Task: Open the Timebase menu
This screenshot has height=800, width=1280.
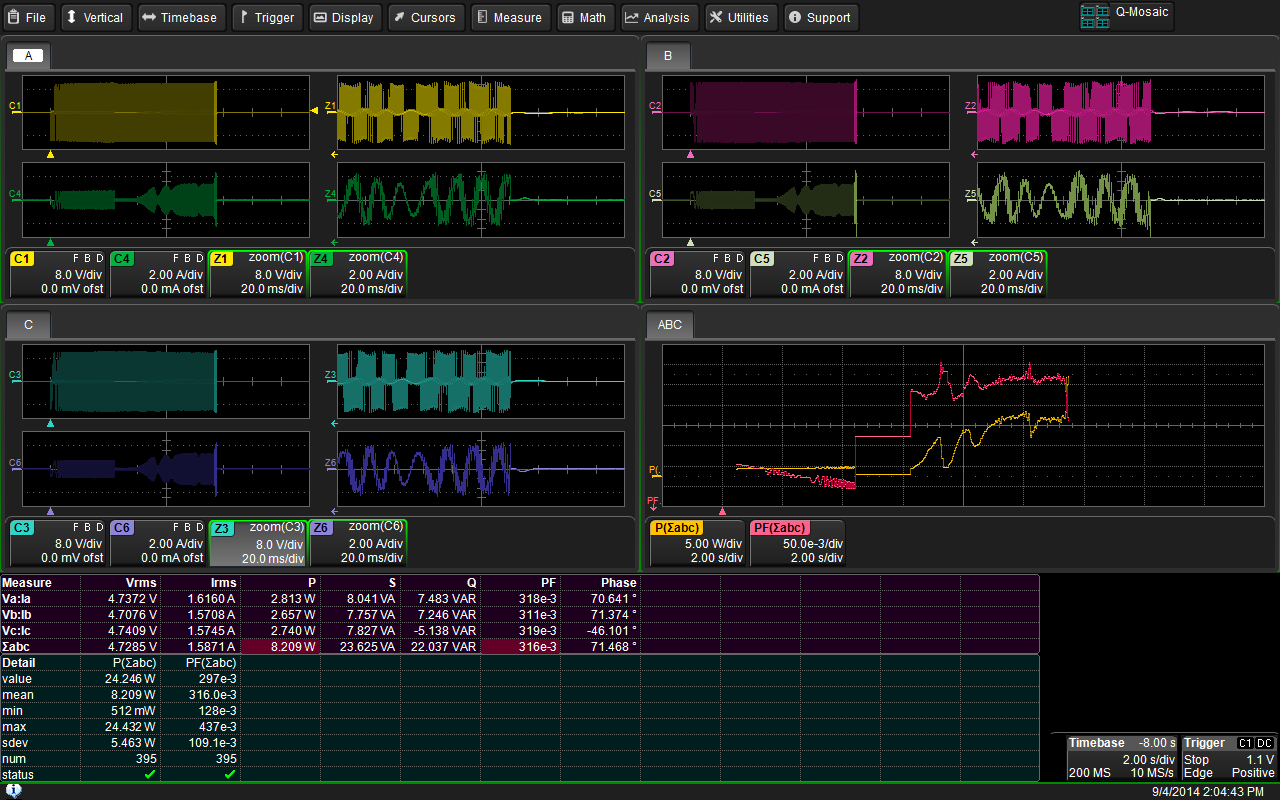Action: [x=180, y=17]
